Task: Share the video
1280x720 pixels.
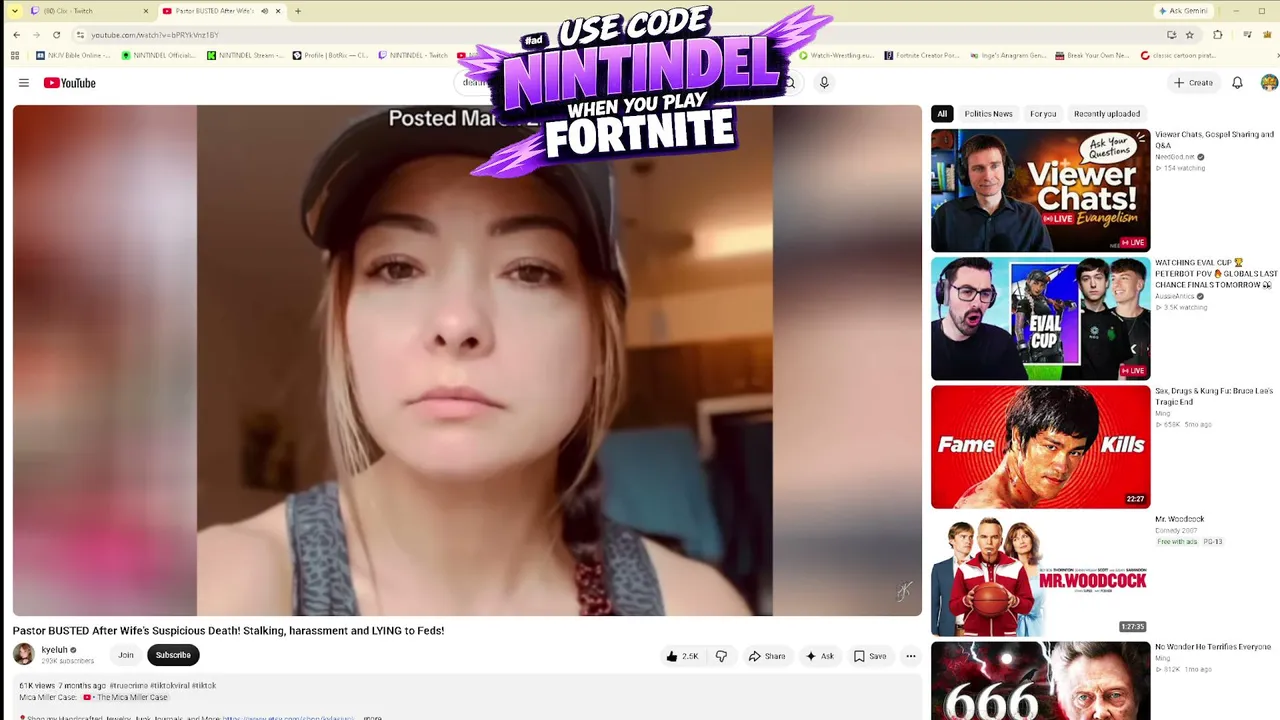Action: point(767,656)
